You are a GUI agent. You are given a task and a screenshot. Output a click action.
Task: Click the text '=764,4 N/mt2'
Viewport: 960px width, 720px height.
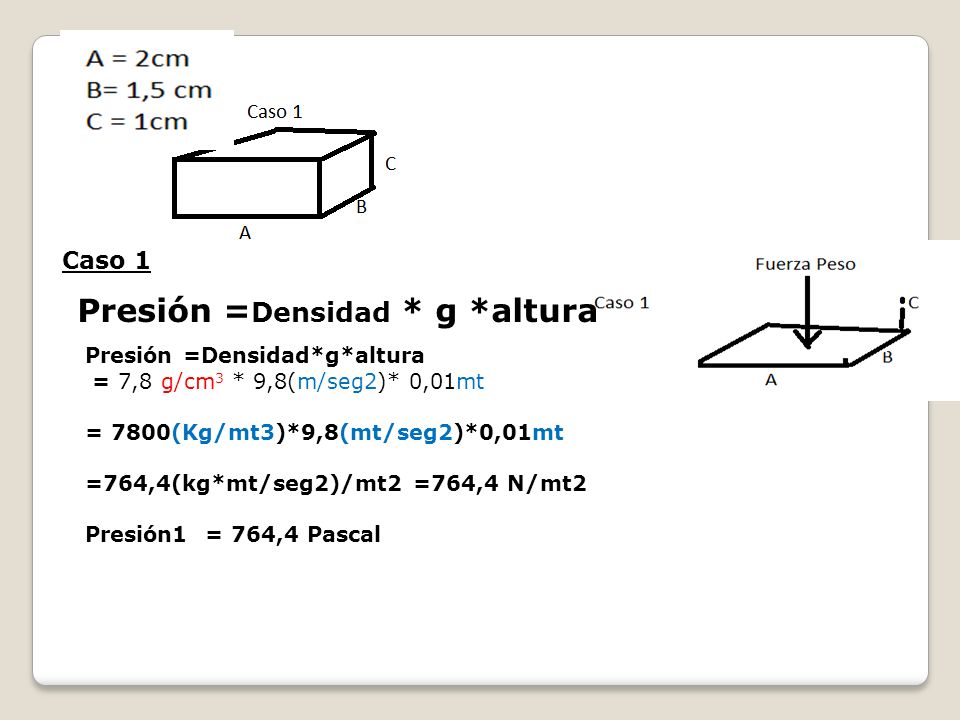[x=500, y=484]
